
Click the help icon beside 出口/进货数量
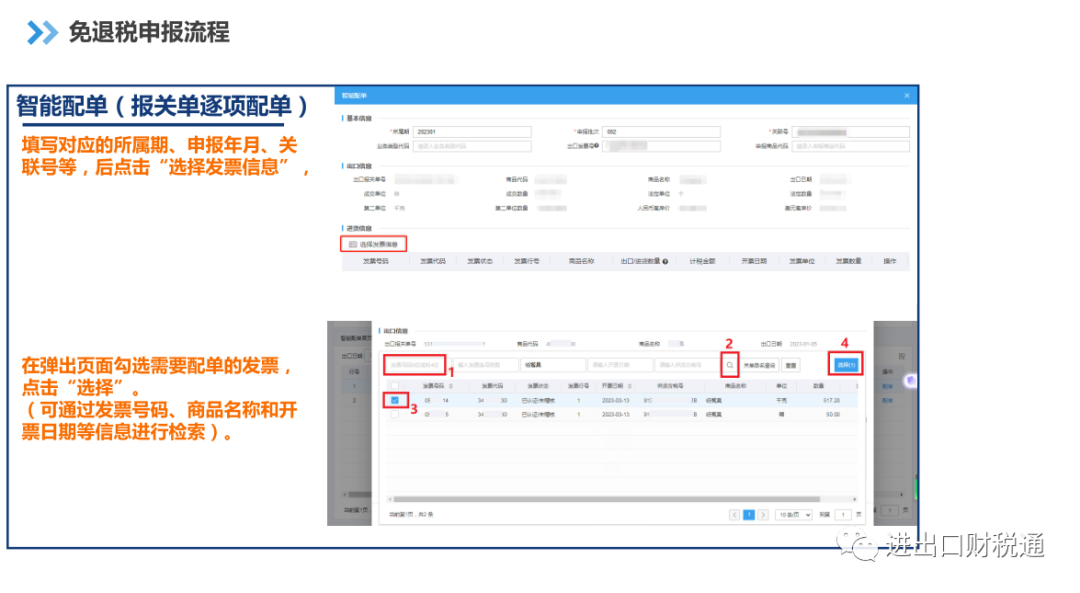(665, 262)
